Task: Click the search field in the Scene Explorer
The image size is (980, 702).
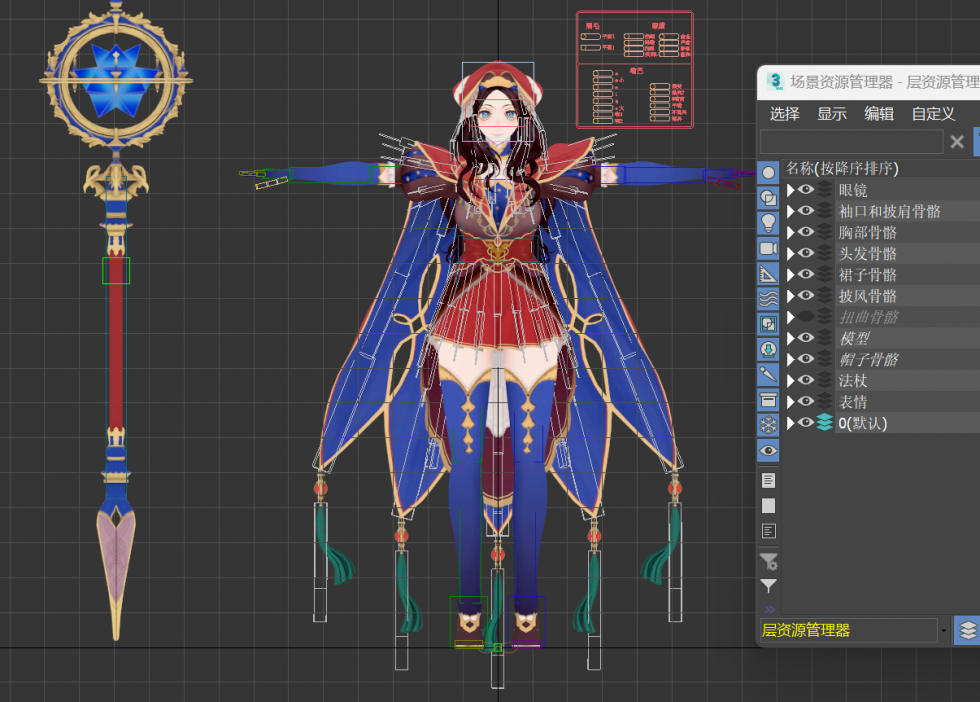Action: pos(851,142)
